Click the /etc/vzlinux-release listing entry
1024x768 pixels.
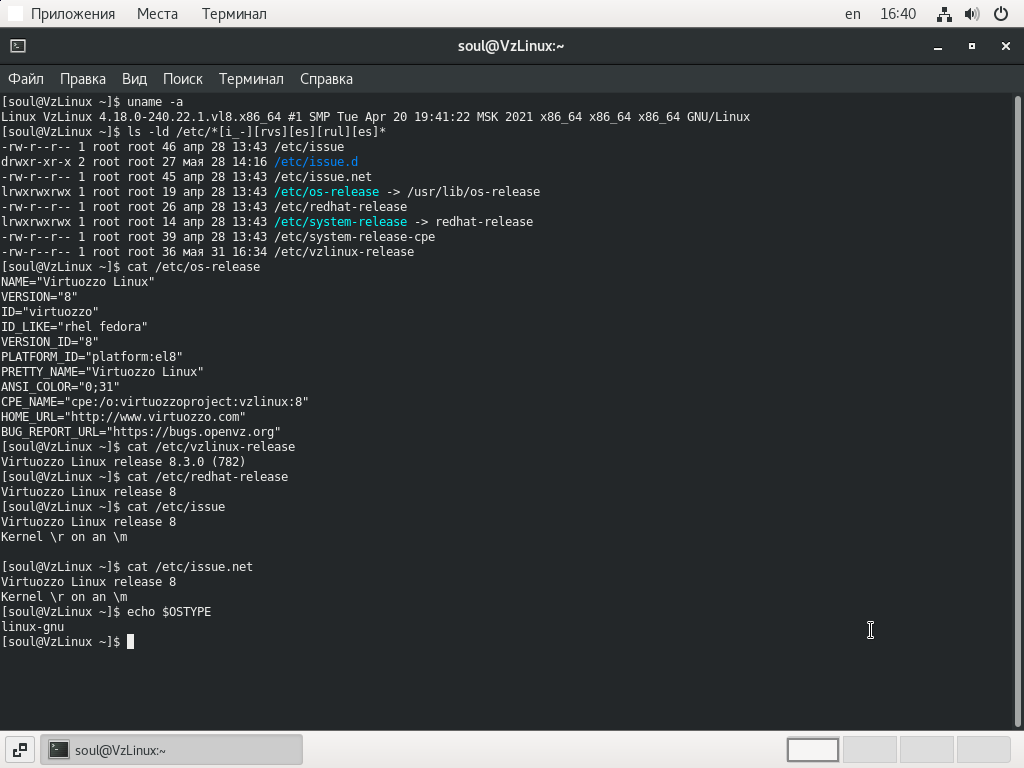344,252
